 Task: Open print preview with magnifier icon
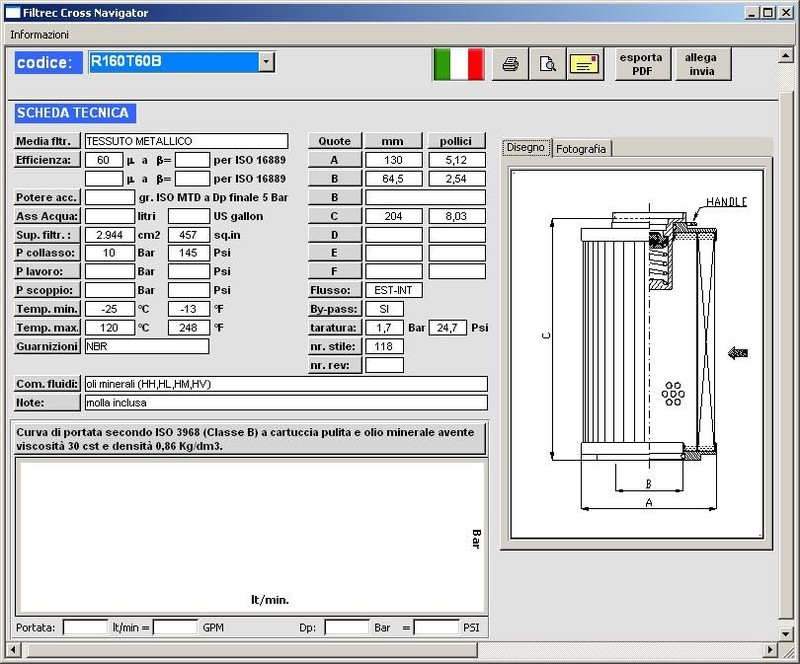point(547,64)
